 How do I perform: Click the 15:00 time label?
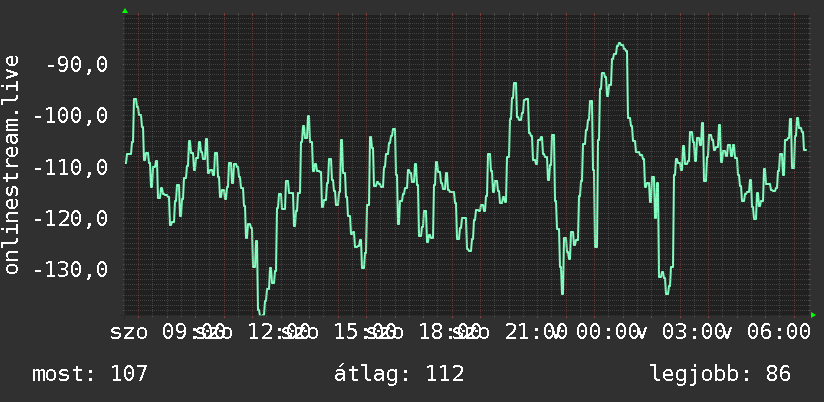[x=364, y=332]
